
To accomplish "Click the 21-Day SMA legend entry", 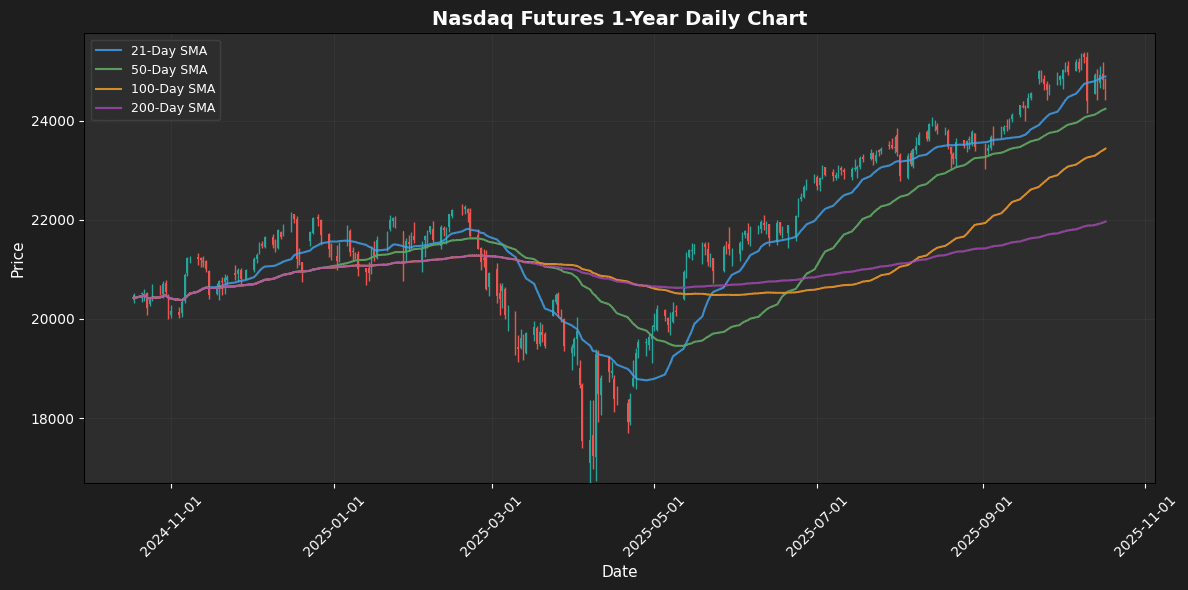I will pyautogui.click(x=169, y=51).
